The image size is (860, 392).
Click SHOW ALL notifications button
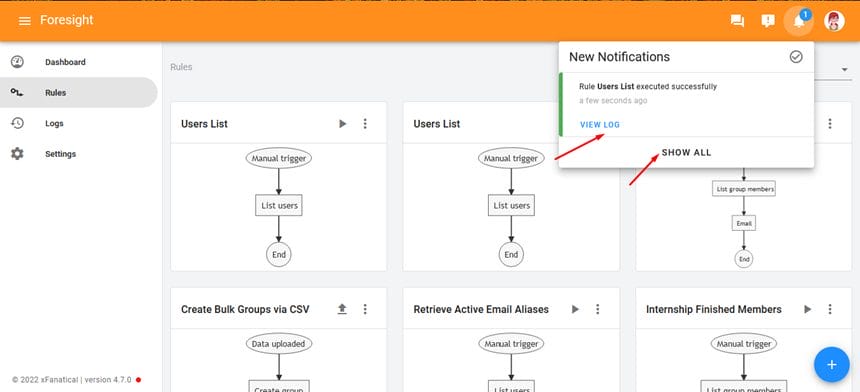click(686, 152)
